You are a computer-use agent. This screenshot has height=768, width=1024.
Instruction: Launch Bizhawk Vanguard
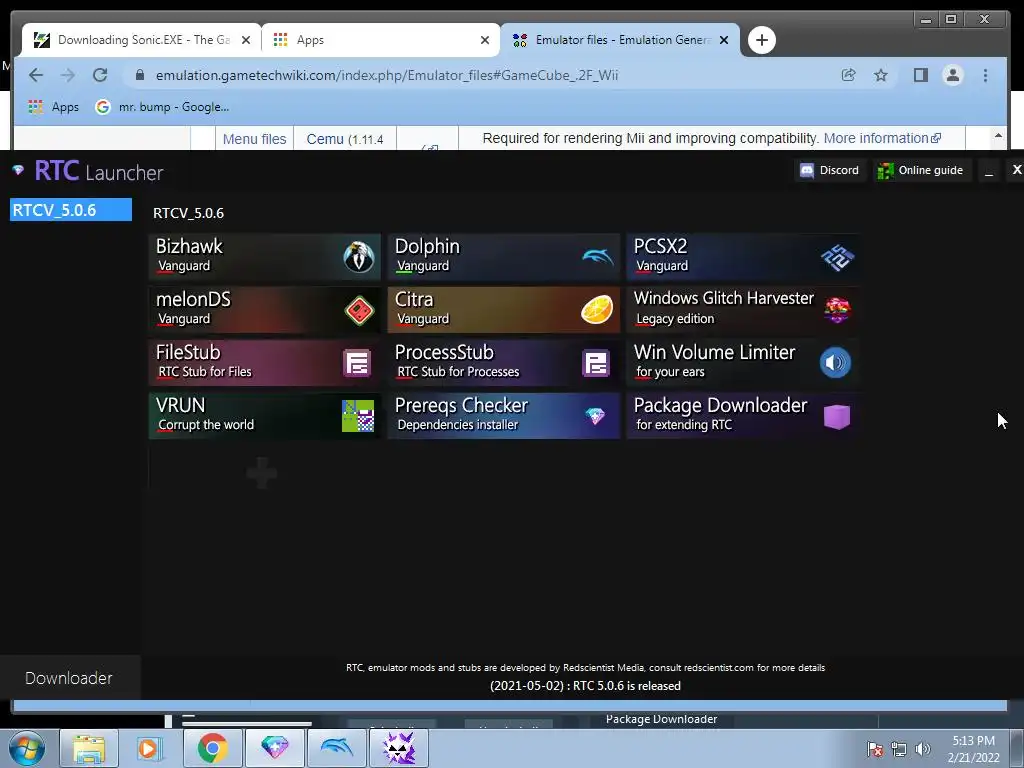point(264,257)
